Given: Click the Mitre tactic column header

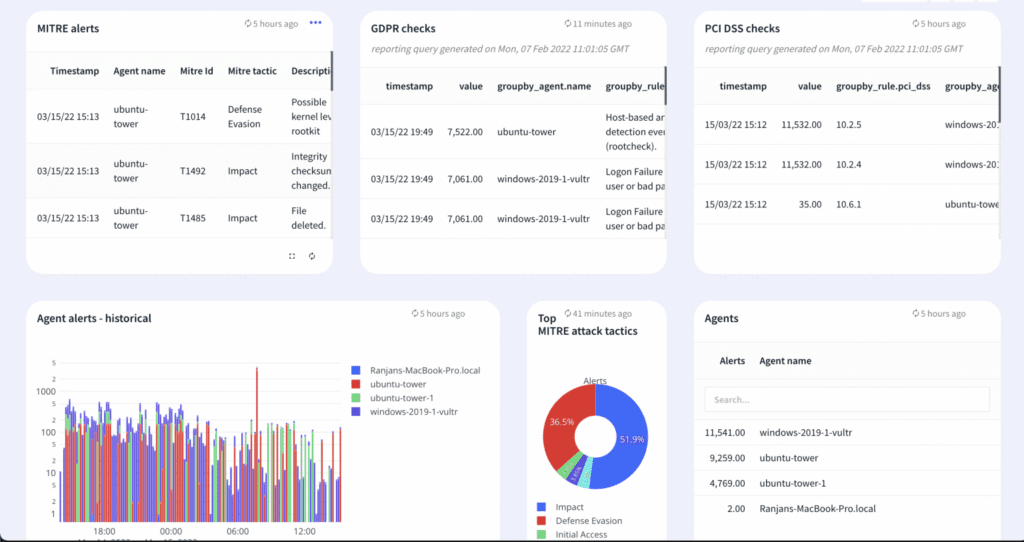Looking at the screenshot, I should (252, 71).
